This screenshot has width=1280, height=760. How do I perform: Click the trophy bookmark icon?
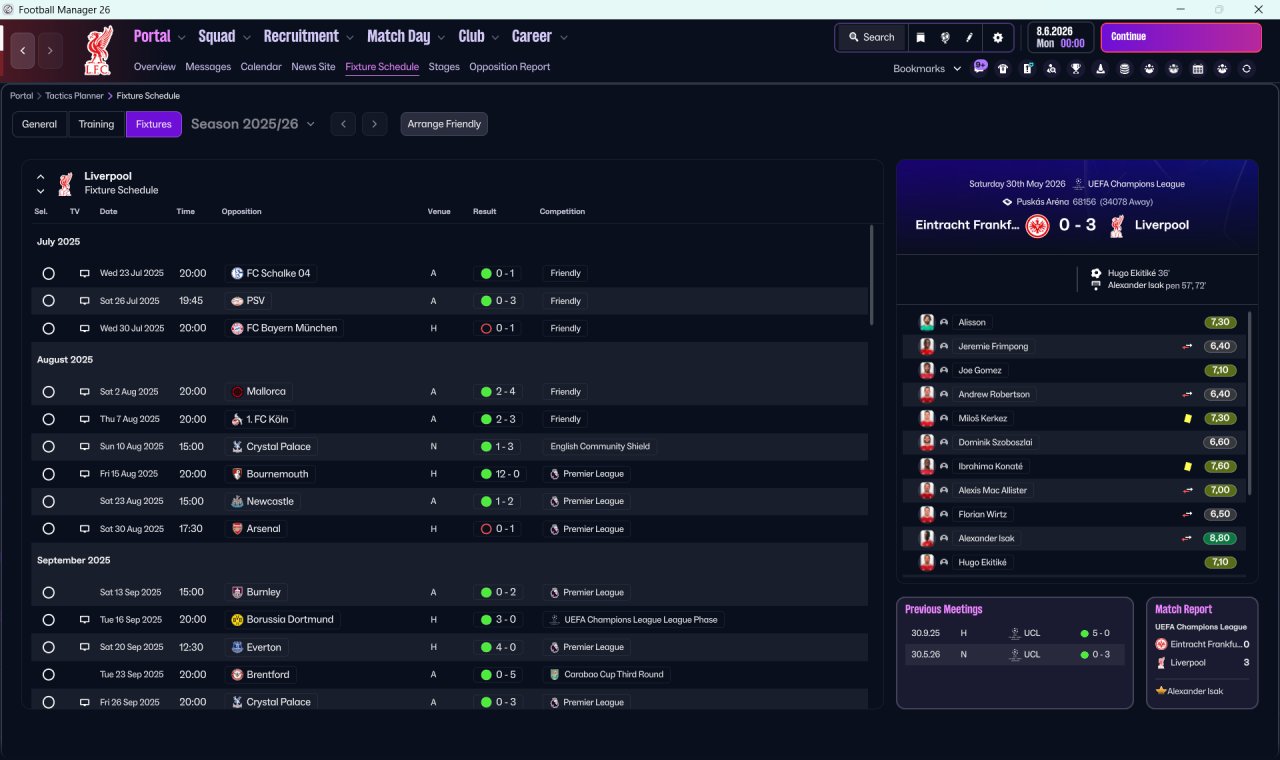click(1076, 69)
